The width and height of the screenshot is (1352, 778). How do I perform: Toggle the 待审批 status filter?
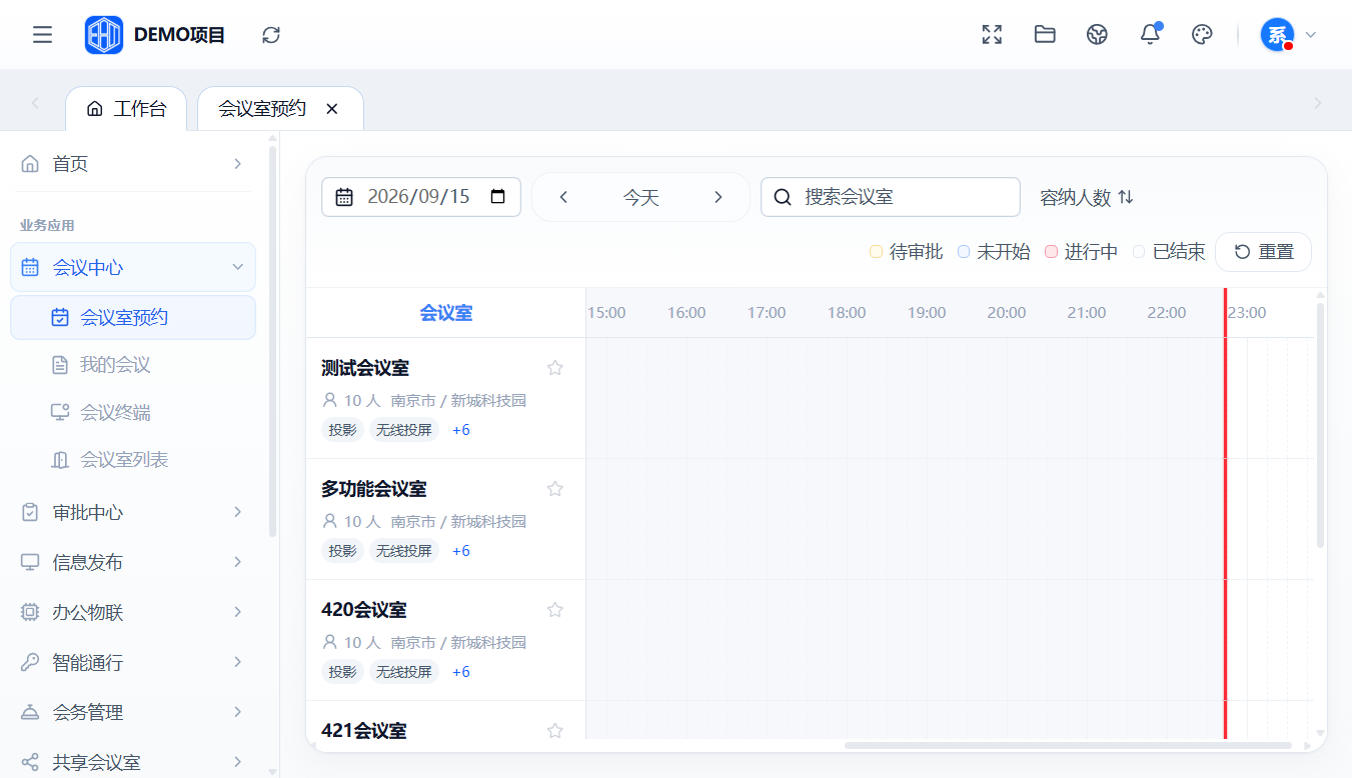coord(906,252)
